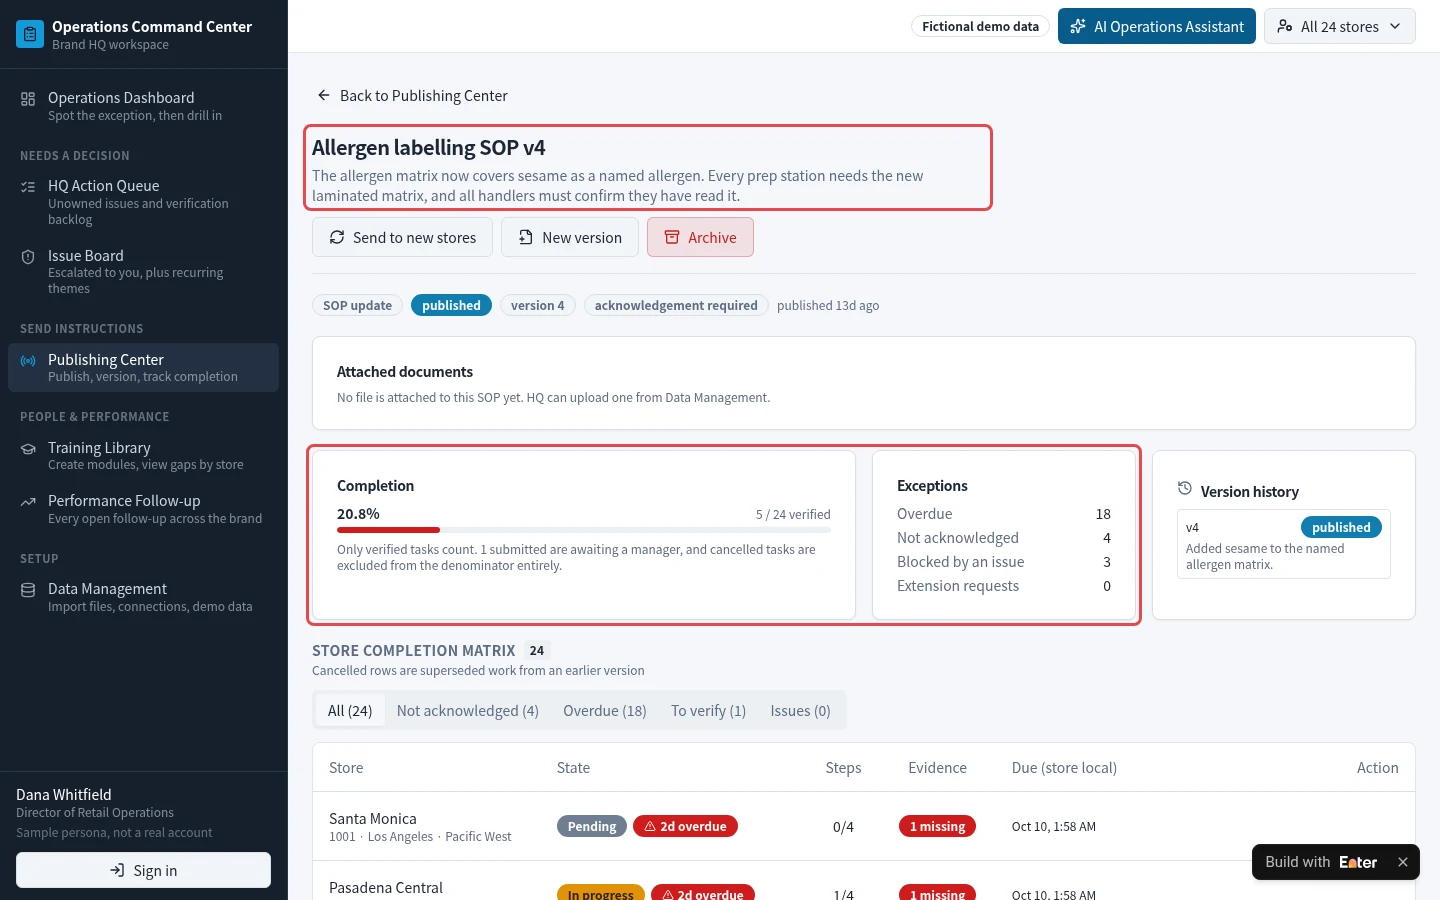Open Issue Board in the sidebar

[143, 272]
